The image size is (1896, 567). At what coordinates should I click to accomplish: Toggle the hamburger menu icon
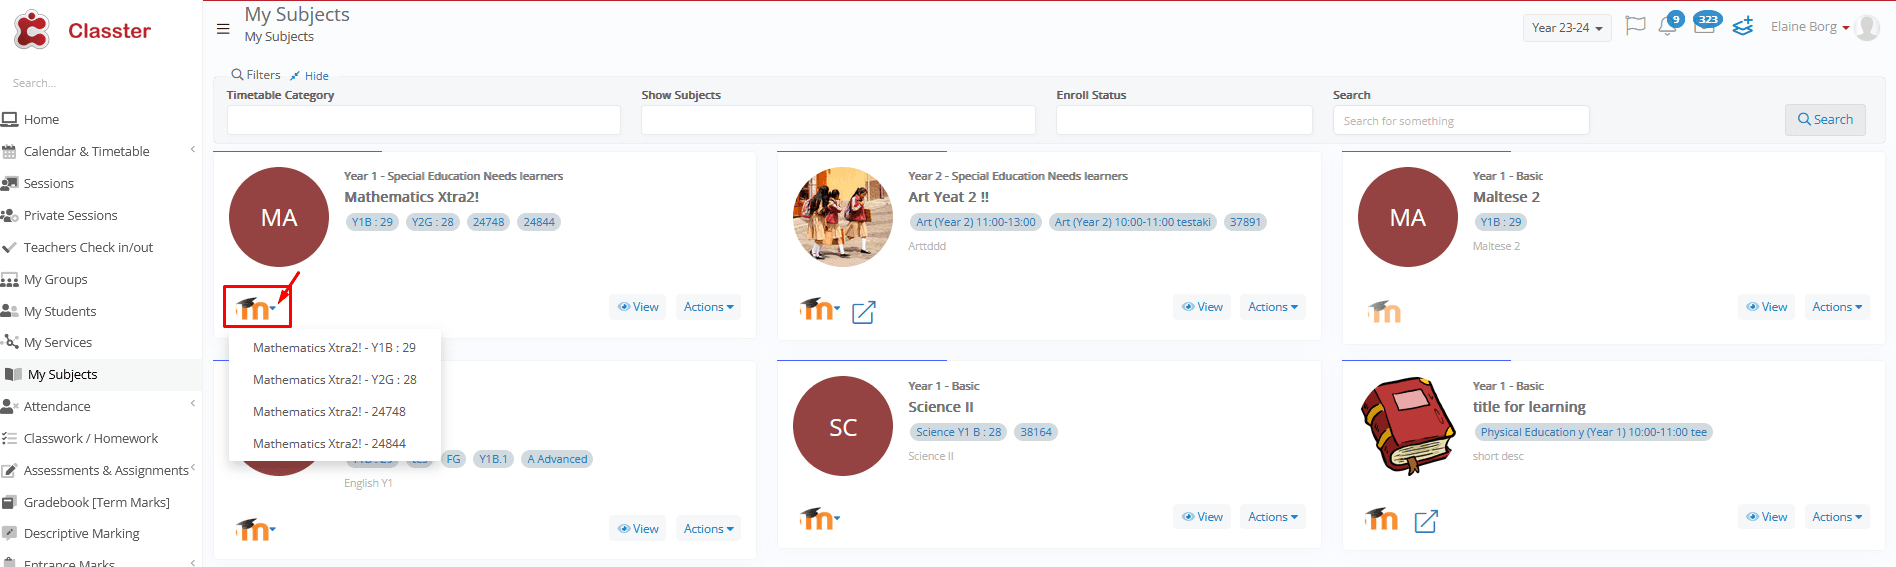223,28
